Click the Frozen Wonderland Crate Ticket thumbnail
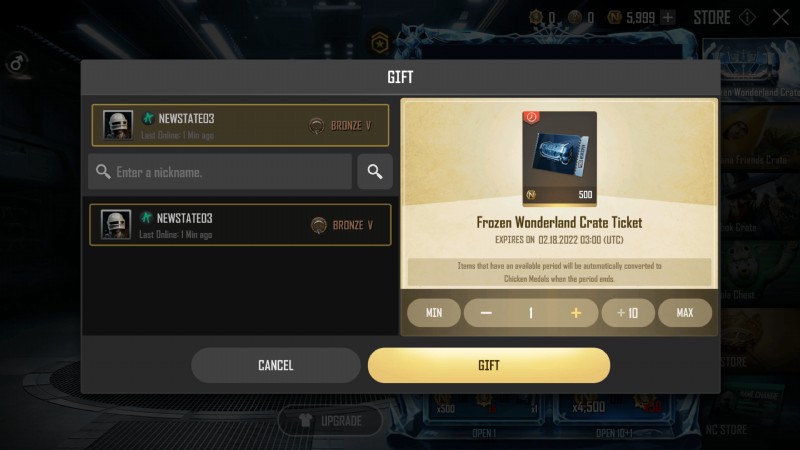The width and height of the screenshot is (800, 450). pyautogui.click(x=559, y=159)
